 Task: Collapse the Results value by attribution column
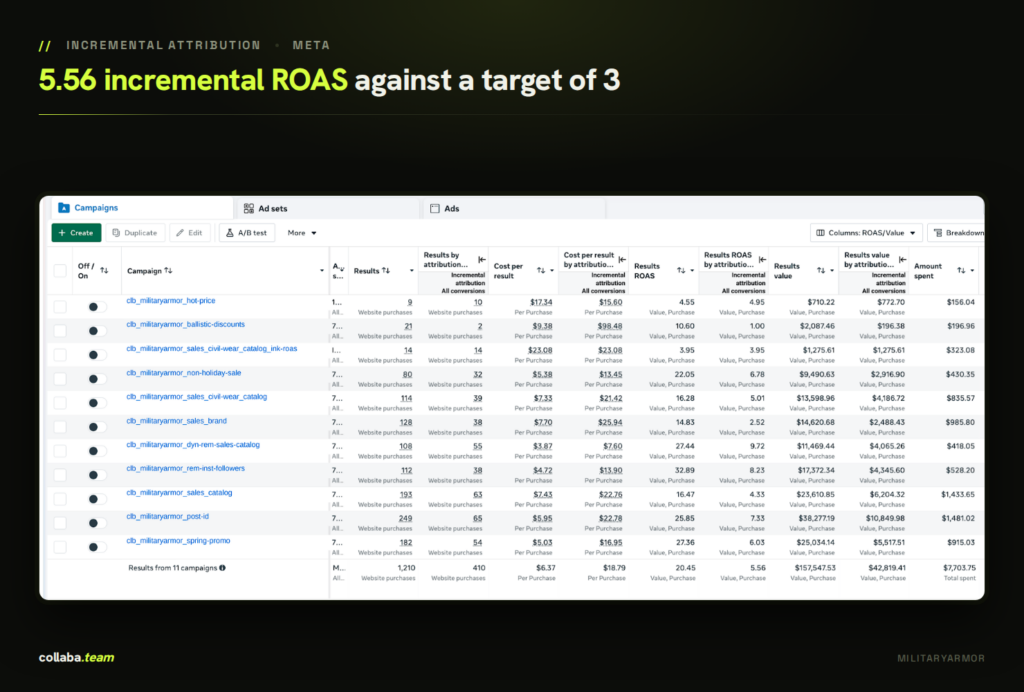pyautogui.click(x=903, y=259)
